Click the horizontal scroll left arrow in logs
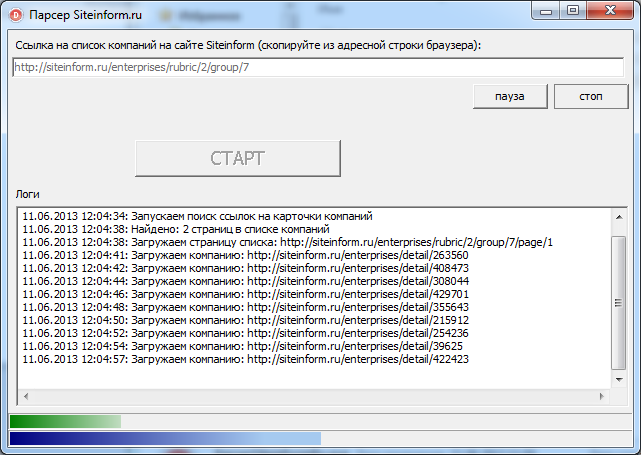This screenshot has height=455, width=641. [26, 396]
